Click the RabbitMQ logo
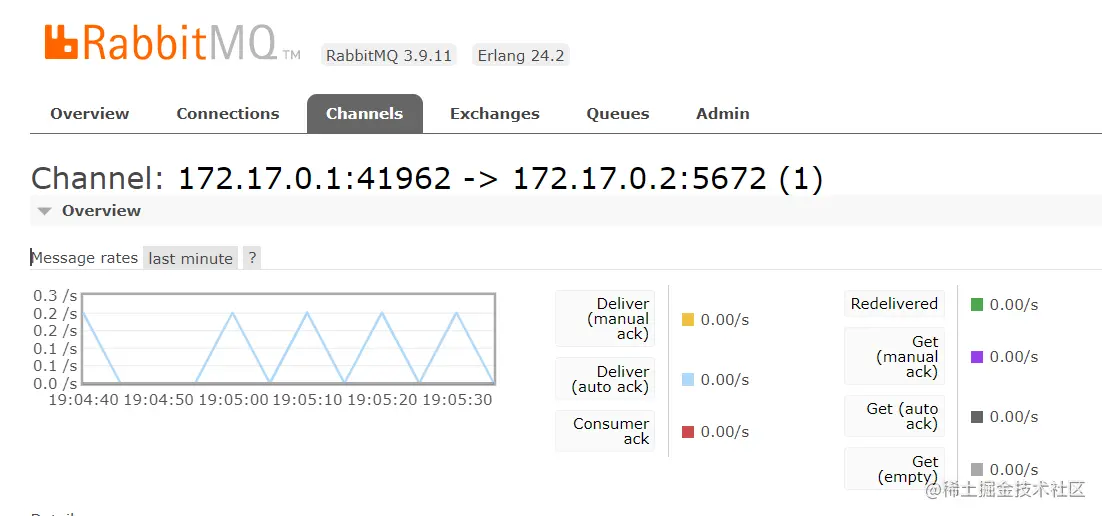 172,43
